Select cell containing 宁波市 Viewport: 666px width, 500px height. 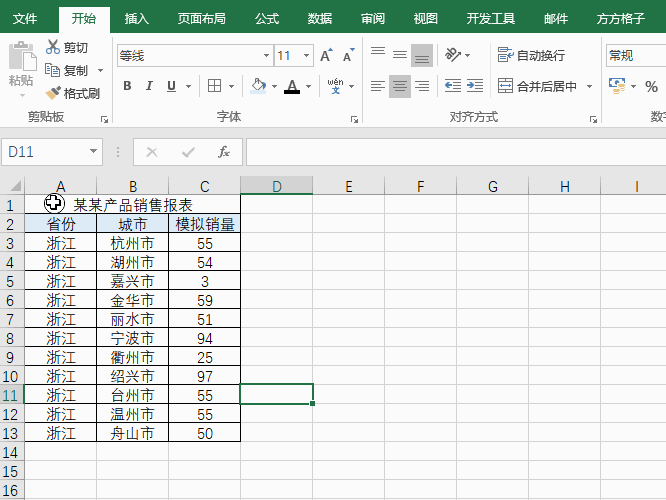coord(133,338)
